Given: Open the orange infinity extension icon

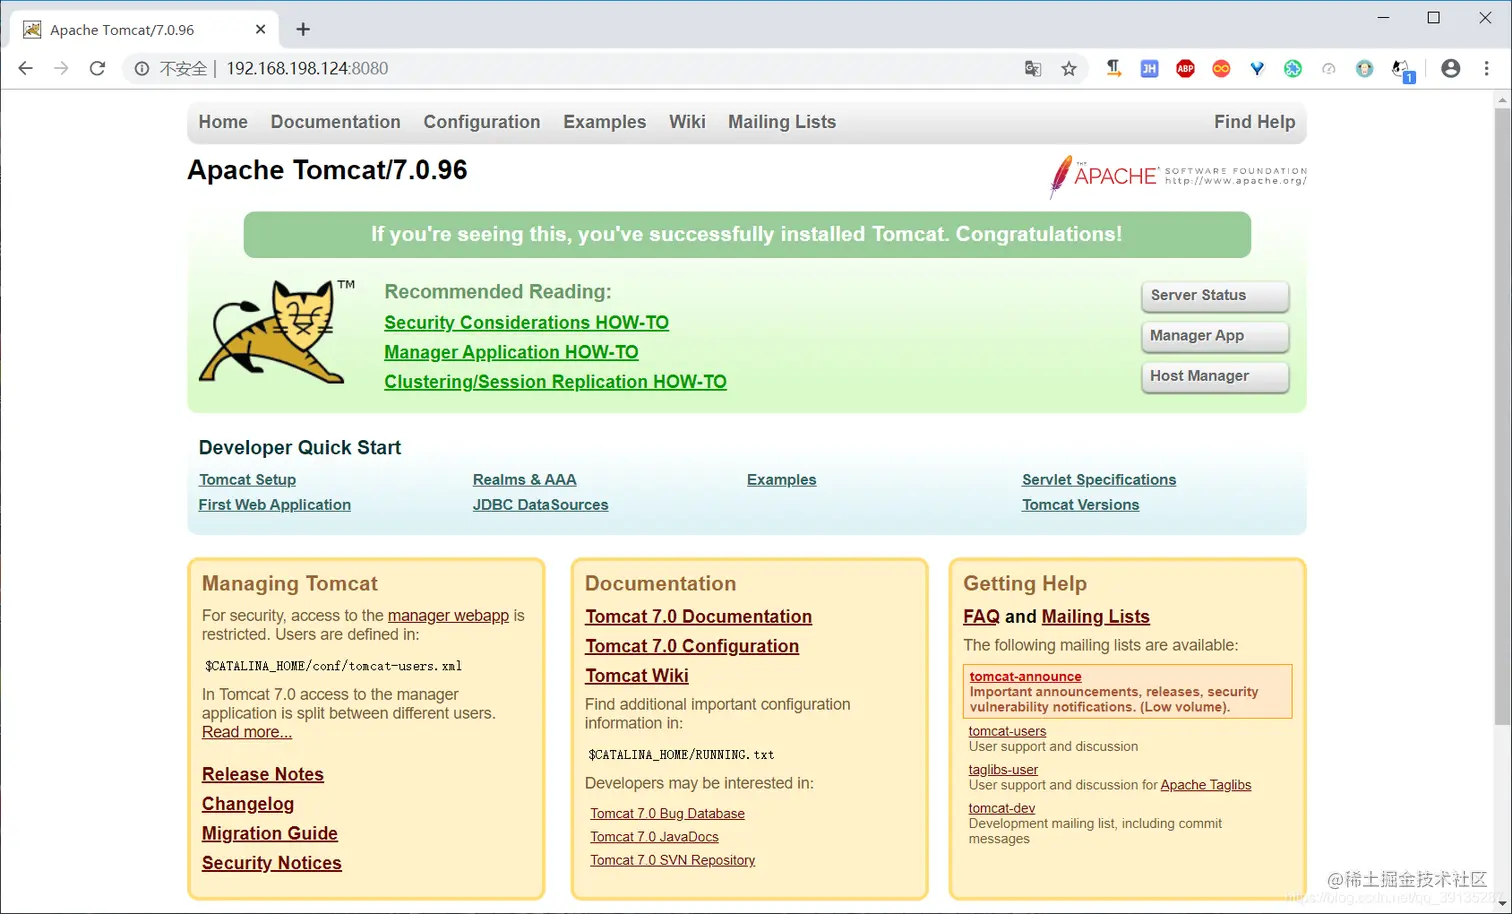Looking at the screenshot, I should [x=1221, y=68].
